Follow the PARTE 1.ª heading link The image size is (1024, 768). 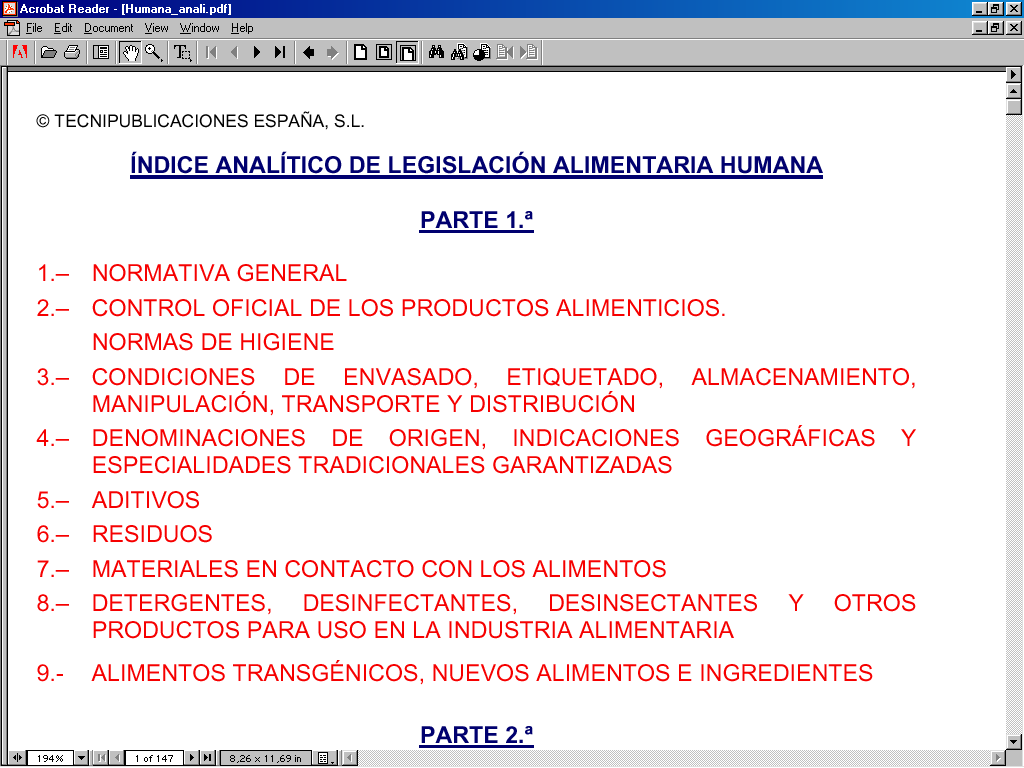point(477,220)
